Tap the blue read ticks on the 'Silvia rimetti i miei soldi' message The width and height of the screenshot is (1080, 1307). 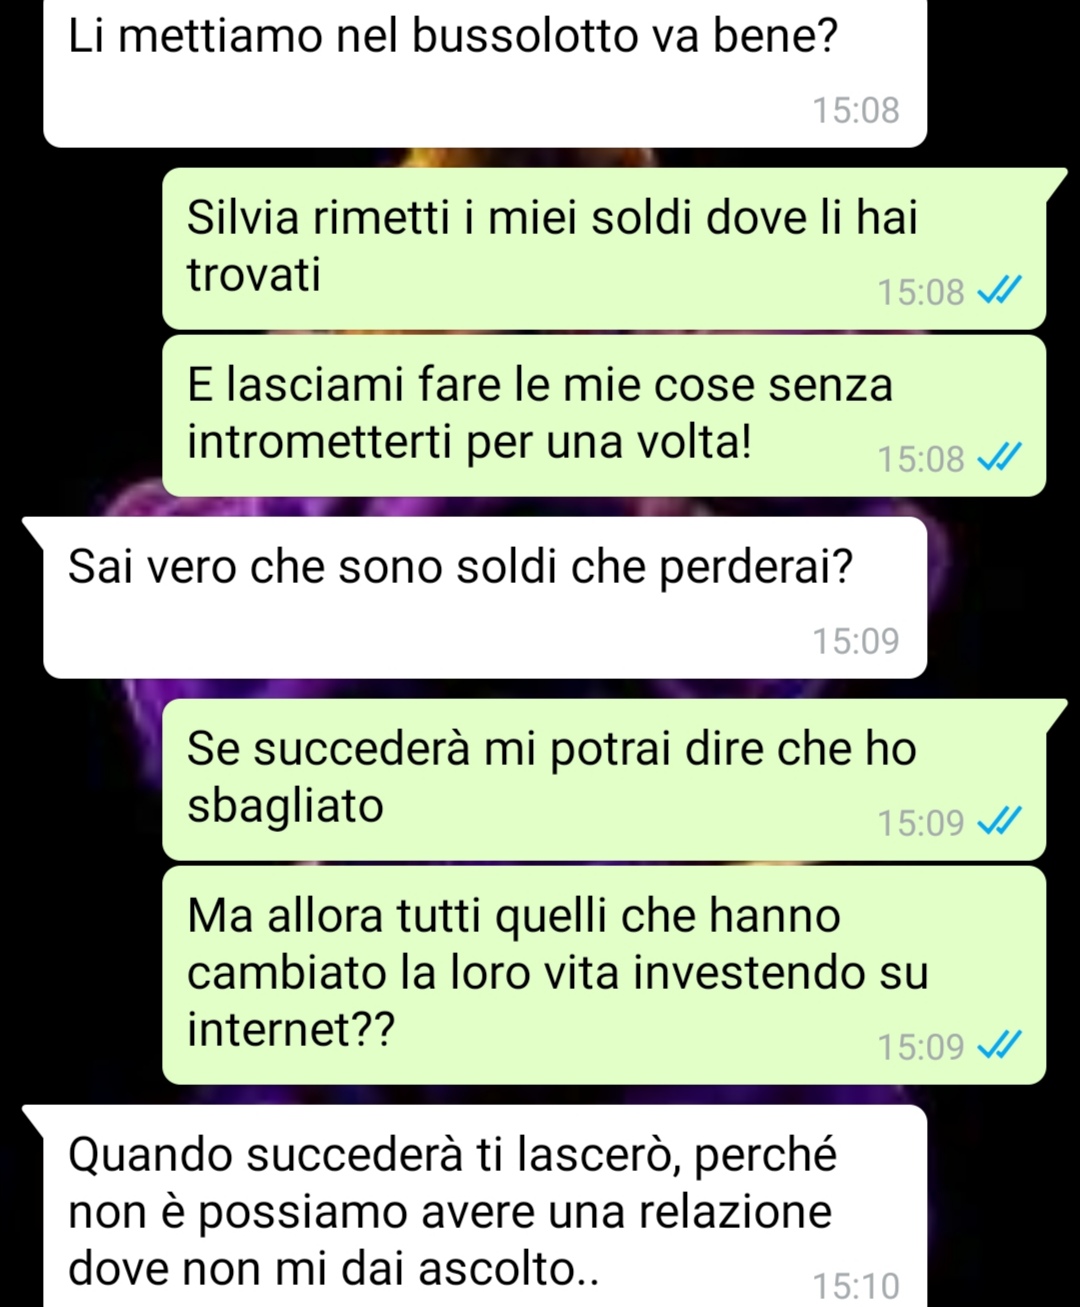999,291
